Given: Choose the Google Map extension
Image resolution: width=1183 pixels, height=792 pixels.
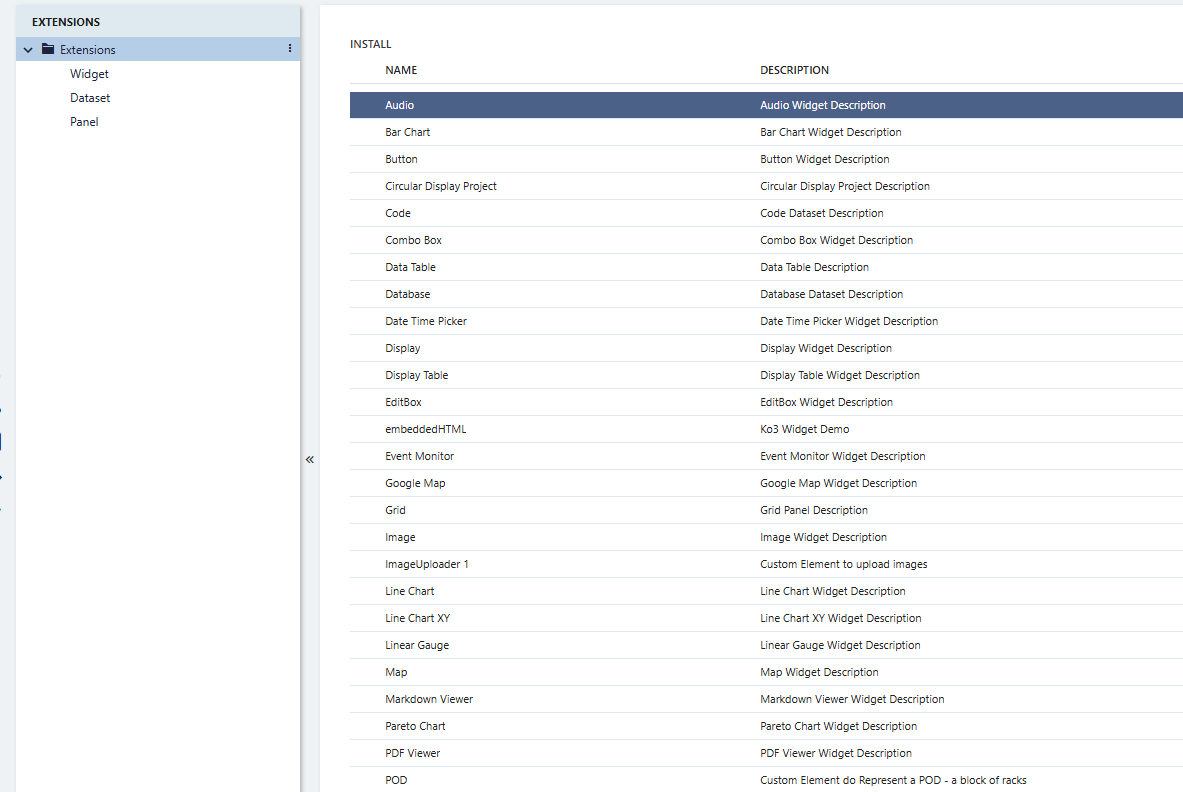Looking at the screenshot, I should click(415, 483).
